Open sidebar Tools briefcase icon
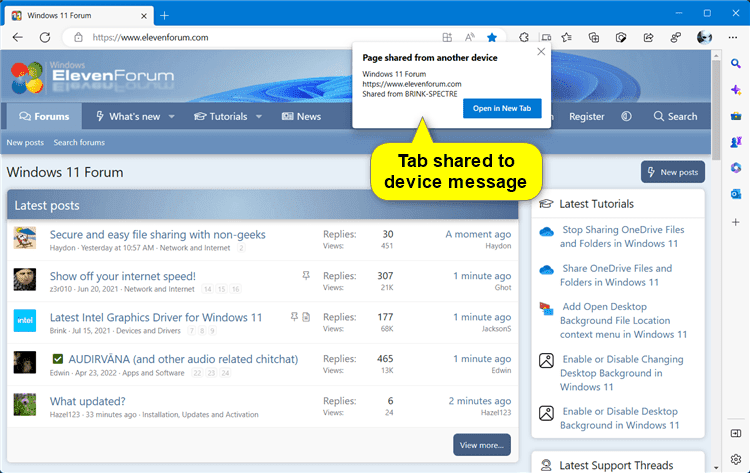The image size is (750, 473). (736, 116)
